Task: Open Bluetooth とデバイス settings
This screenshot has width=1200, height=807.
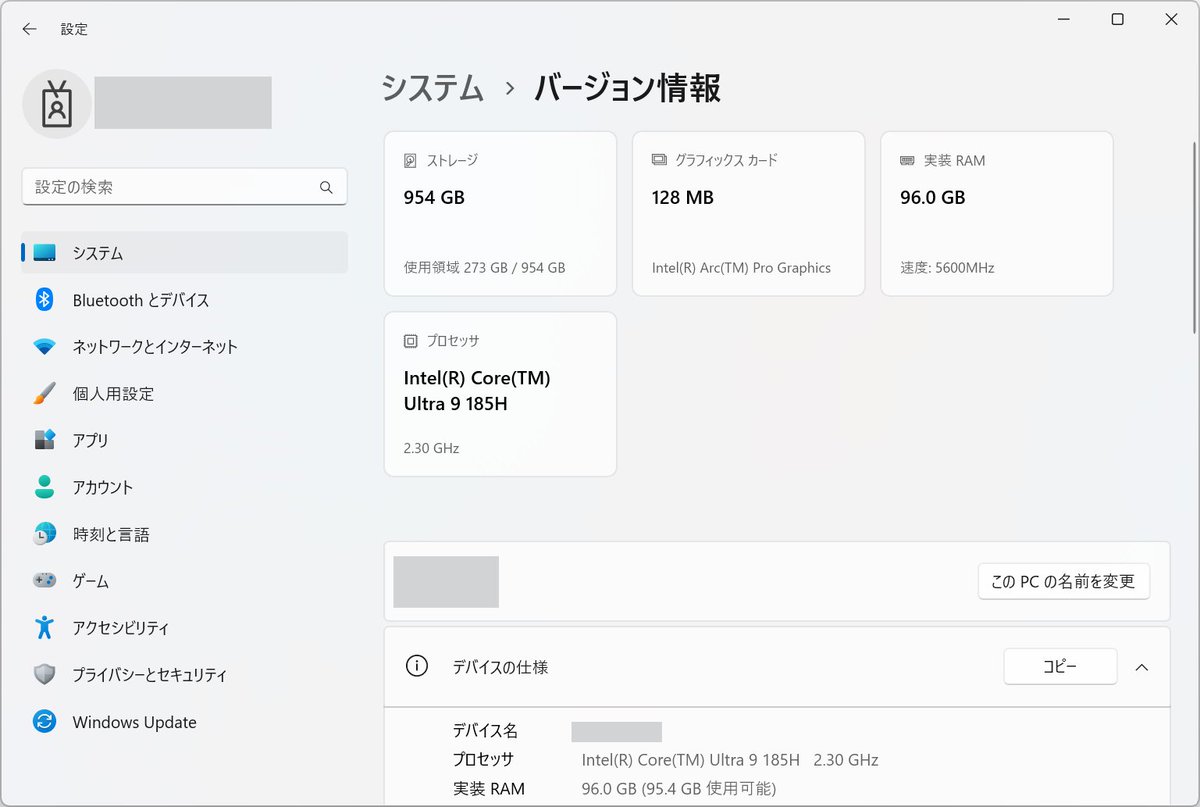Action: click(184, 300)
